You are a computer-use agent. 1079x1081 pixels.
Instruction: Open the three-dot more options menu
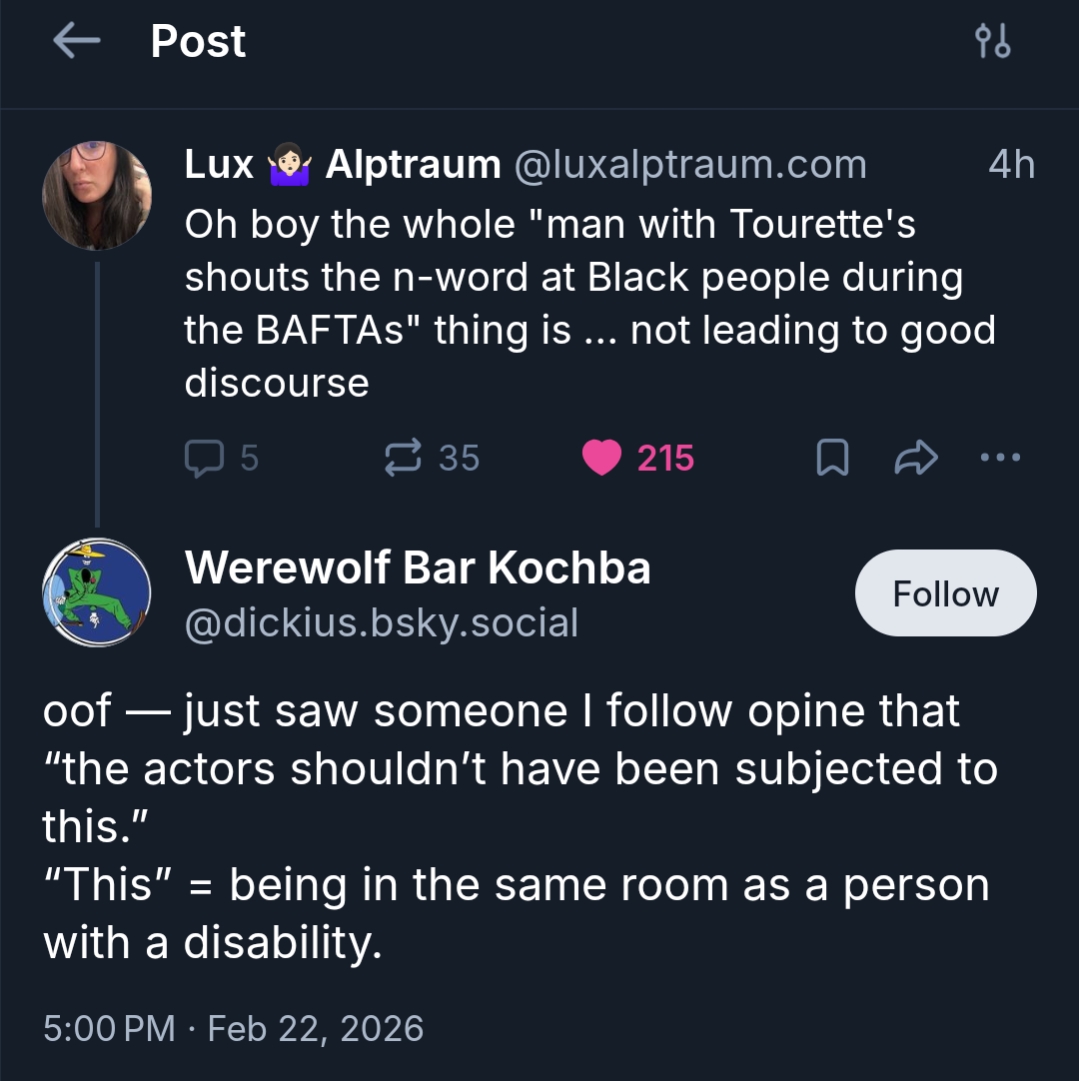[x=1000, y=458]
